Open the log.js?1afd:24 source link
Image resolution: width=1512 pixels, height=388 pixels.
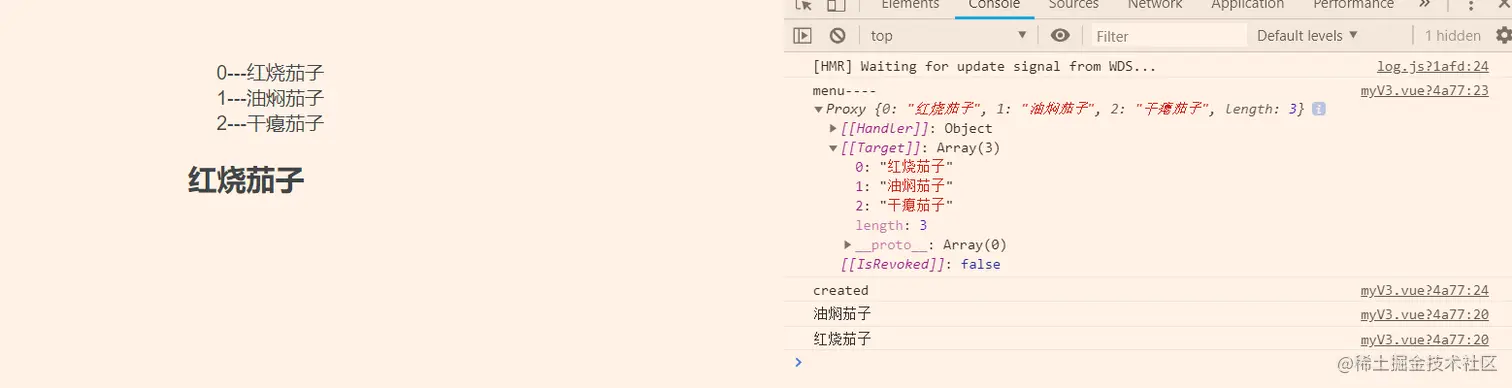pos(1433,67)
